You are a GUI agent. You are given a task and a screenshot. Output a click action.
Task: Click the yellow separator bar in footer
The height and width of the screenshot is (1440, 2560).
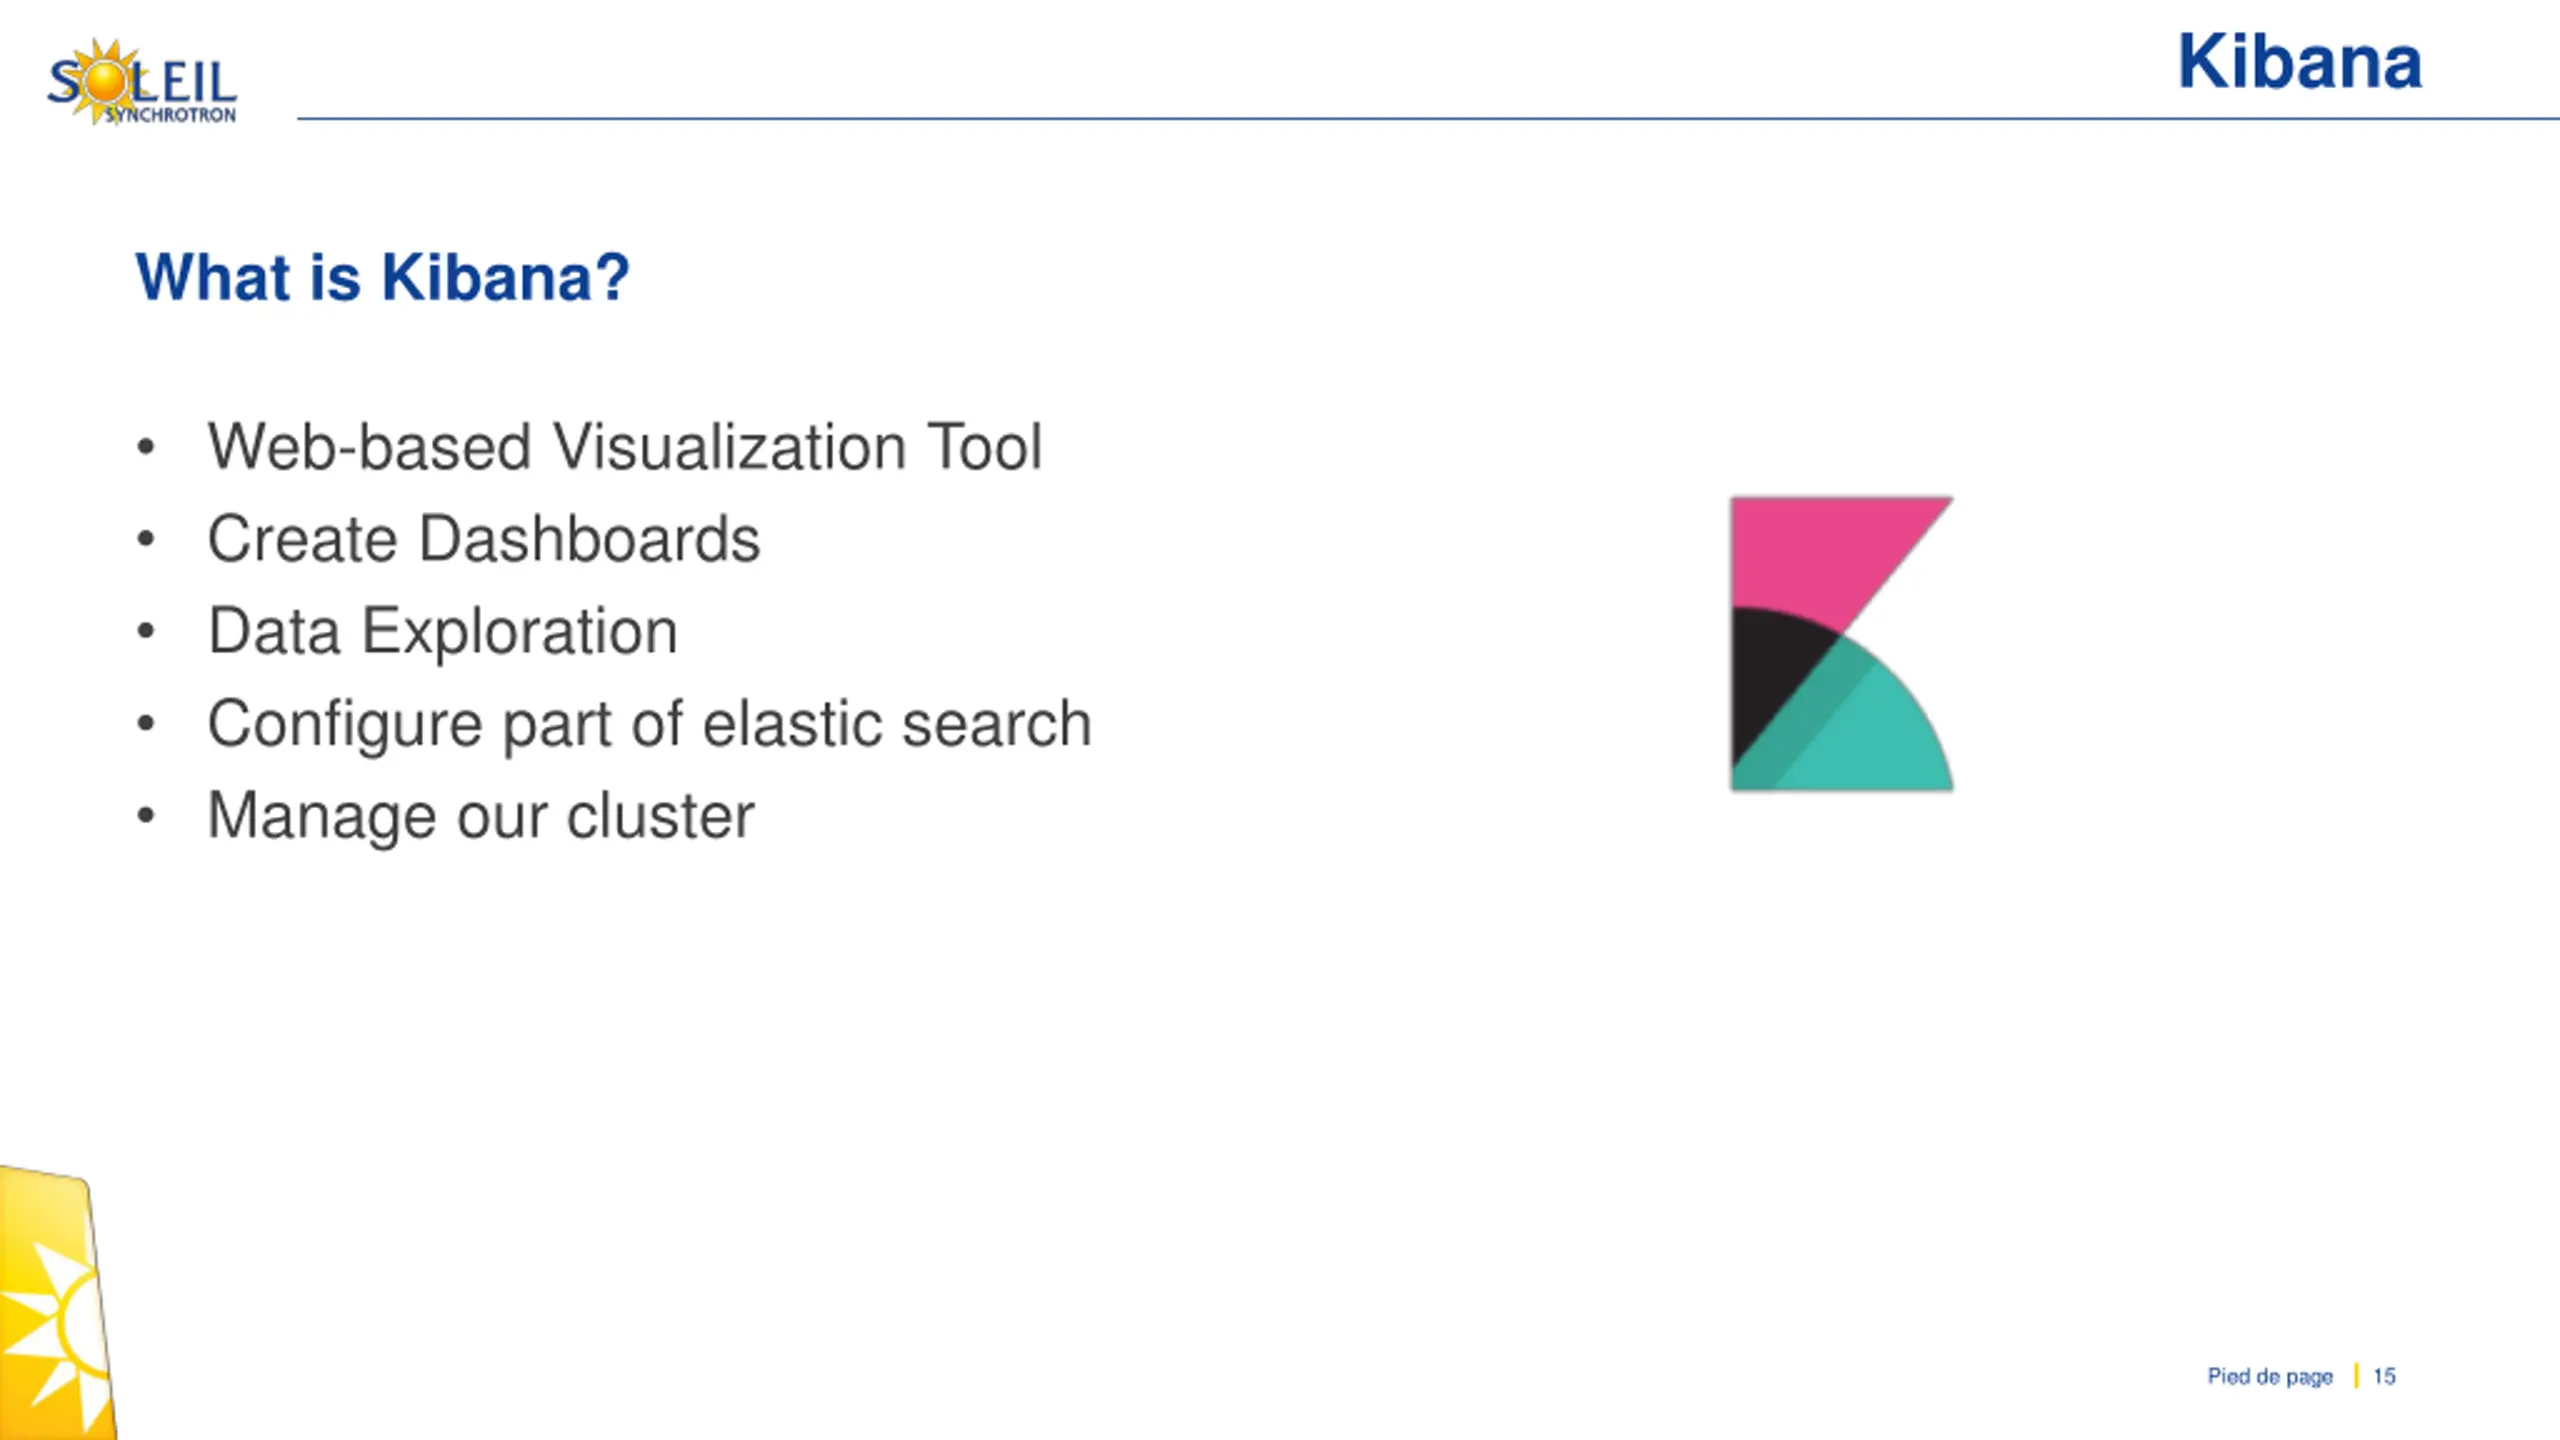[2356, 1376]
